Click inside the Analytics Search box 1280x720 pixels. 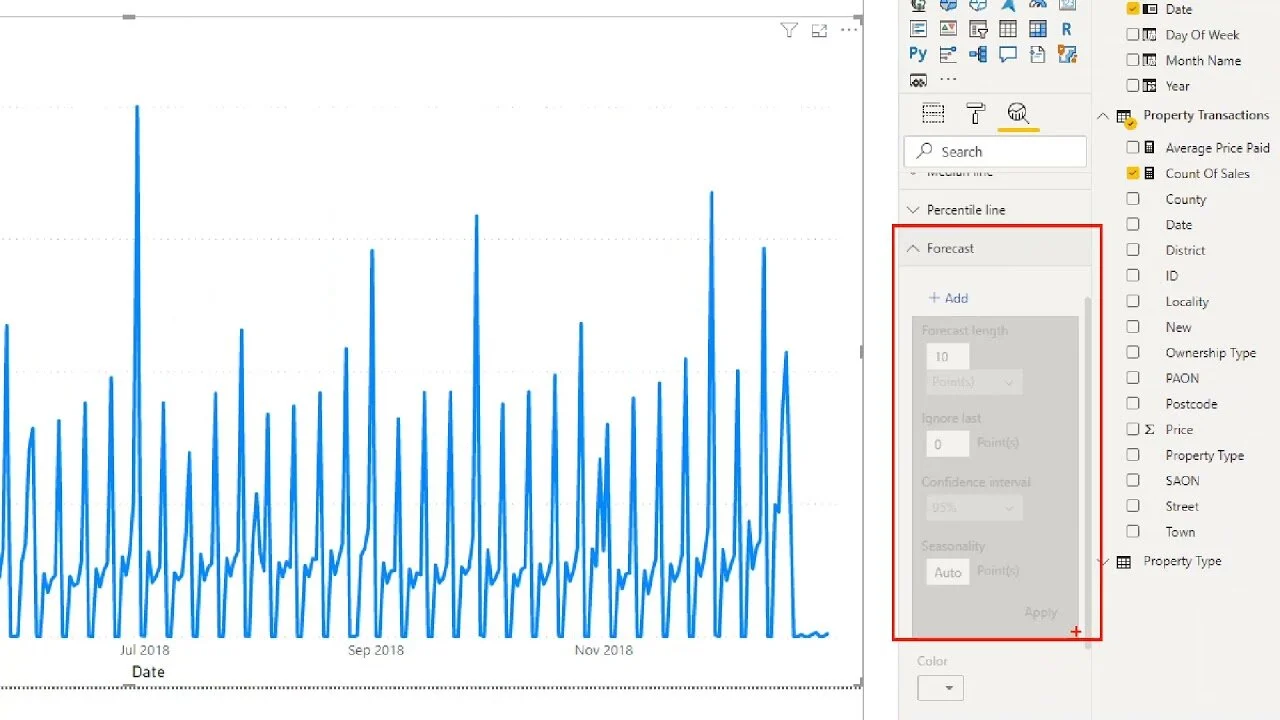pos(995,150)
